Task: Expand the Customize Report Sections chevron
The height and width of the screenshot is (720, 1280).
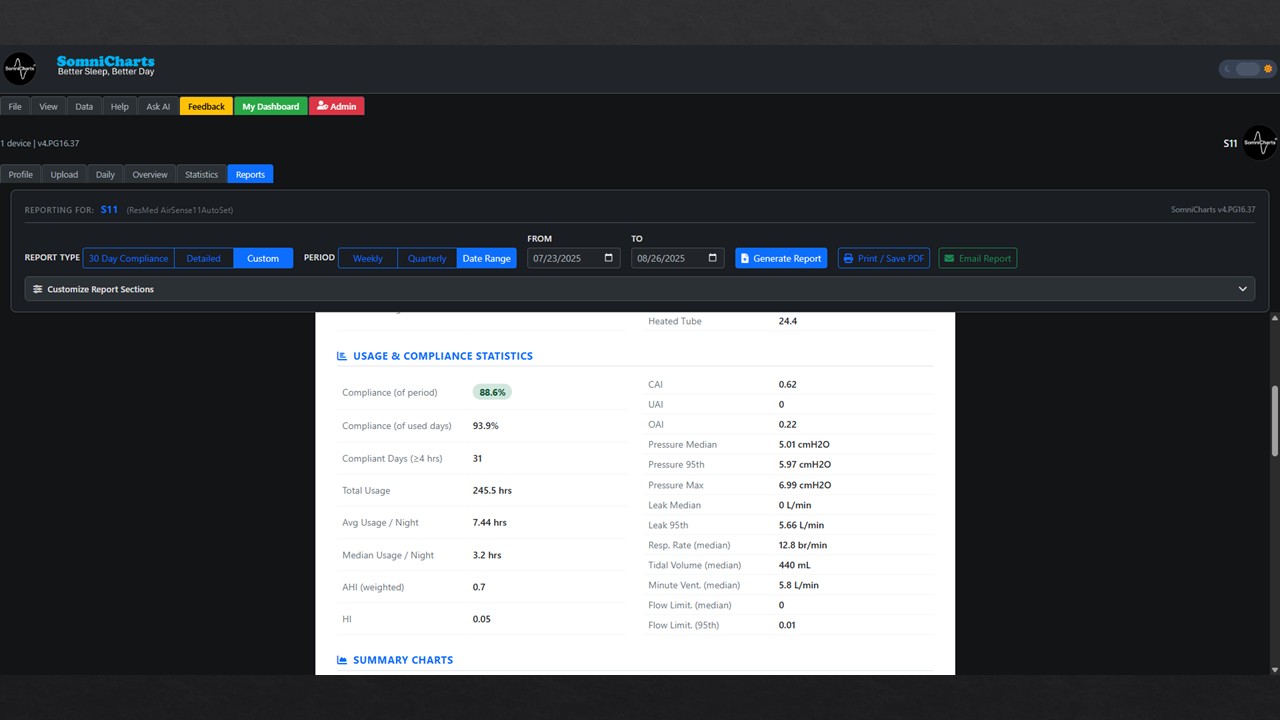Action: [x=1242, y=288]
